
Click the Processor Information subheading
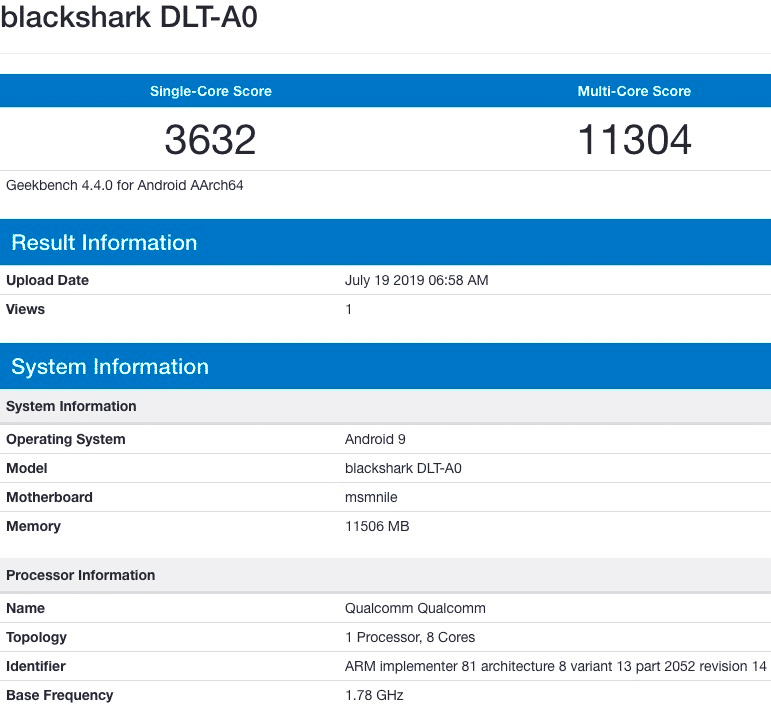tap(81, 575)
